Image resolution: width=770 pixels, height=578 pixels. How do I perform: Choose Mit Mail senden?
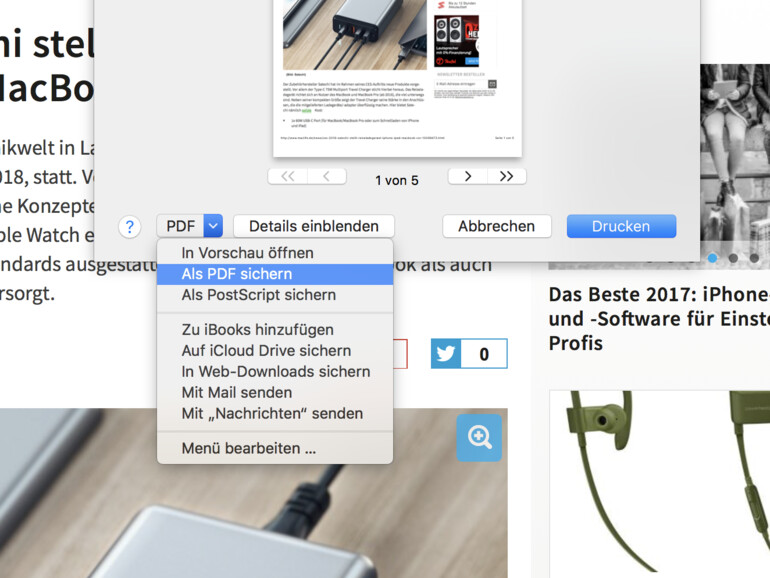(275, 393)
